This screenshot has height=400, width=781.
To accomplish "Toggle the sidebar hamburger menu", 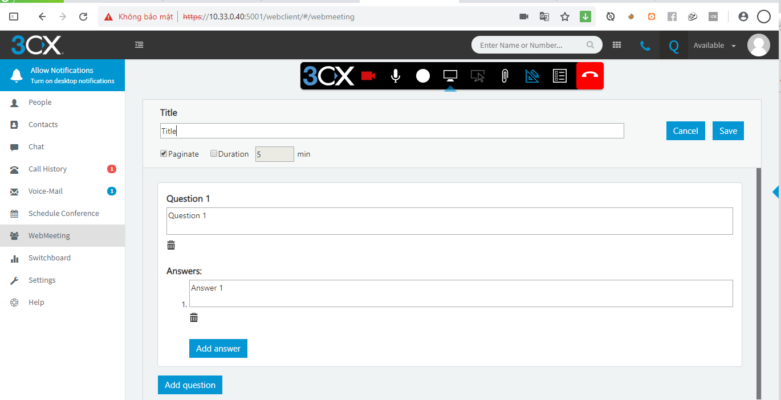I will [x=139, y=45].
